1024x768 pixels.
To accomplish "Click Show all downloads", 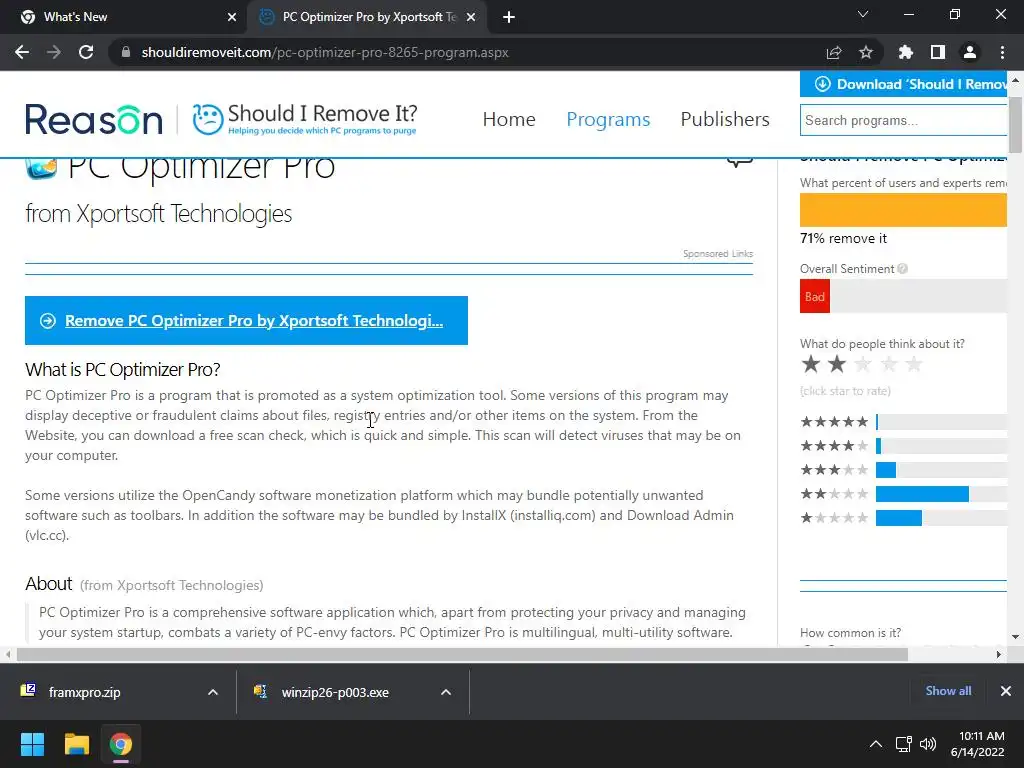I will (x=948, y=691).
